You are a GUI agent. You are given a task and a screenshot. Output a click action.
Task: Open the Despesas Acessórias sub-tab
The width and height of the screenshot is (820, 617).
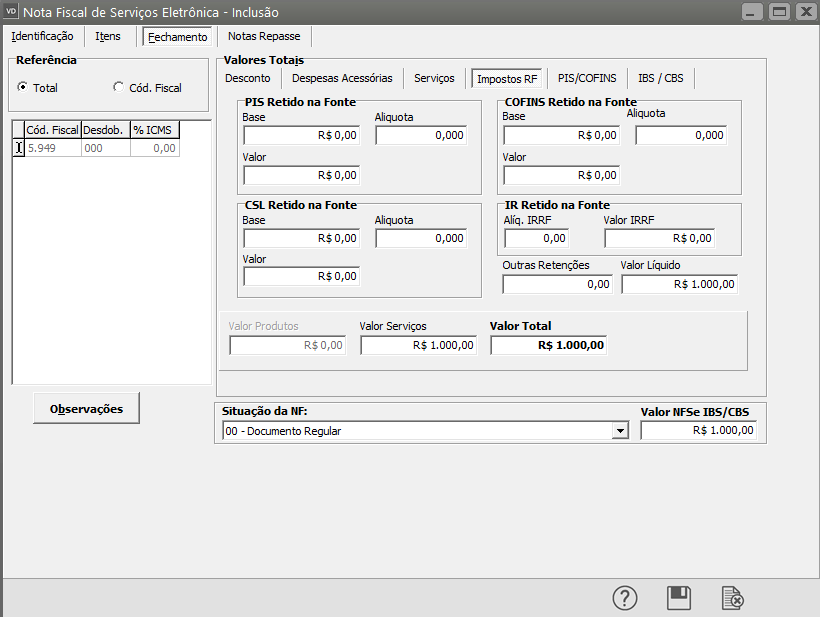pos(342,78)
